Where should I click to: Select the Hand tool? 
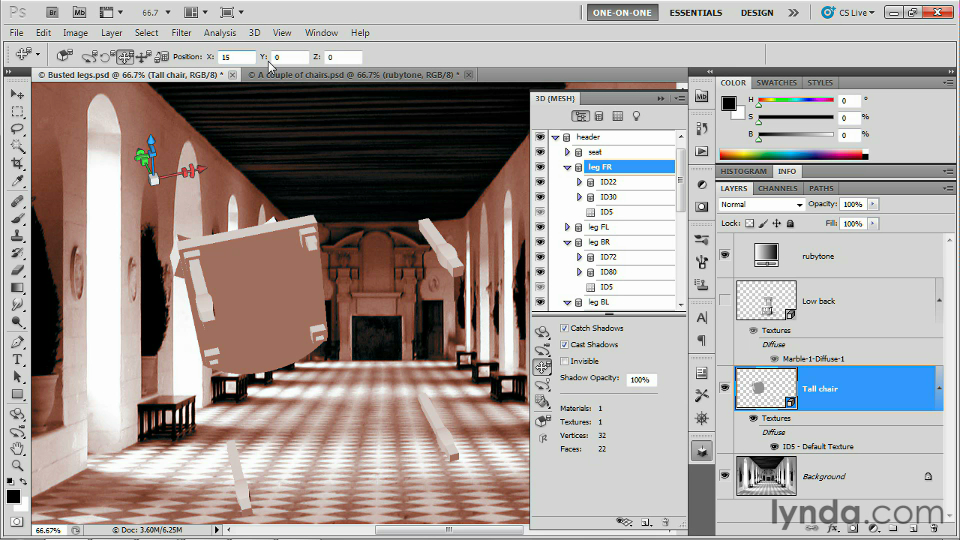17,449
